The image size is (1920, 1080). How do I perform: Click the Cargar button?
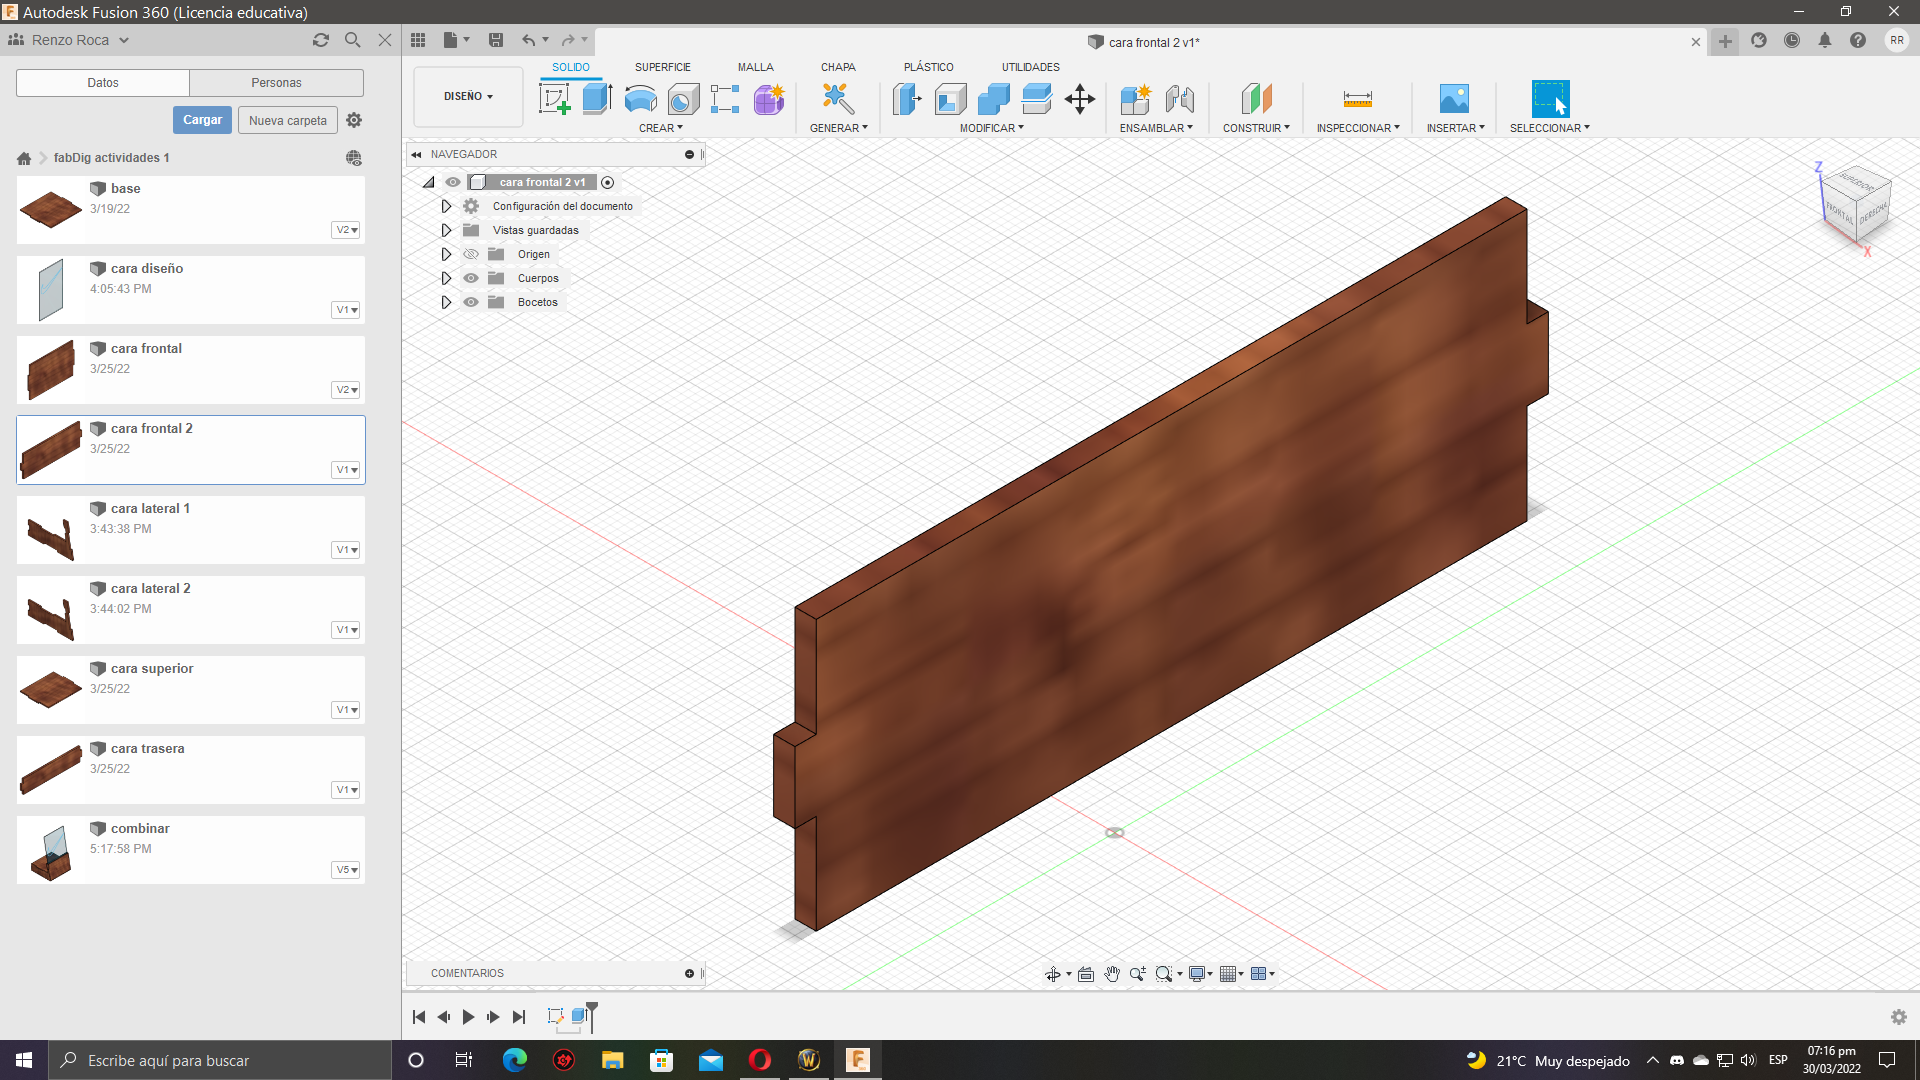click(202, 120)
